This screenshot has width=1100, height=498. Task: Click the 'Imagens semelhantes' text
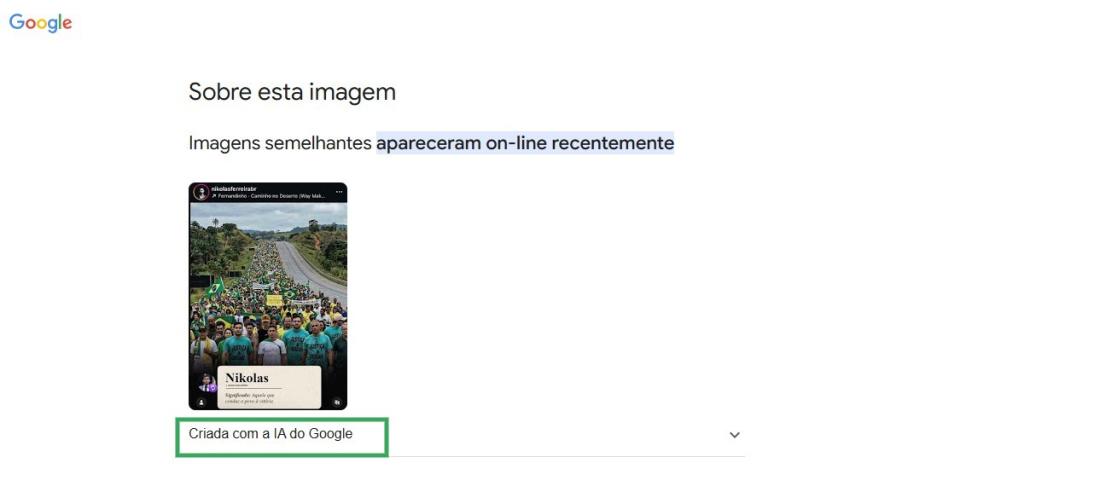[x=280, y=143]
